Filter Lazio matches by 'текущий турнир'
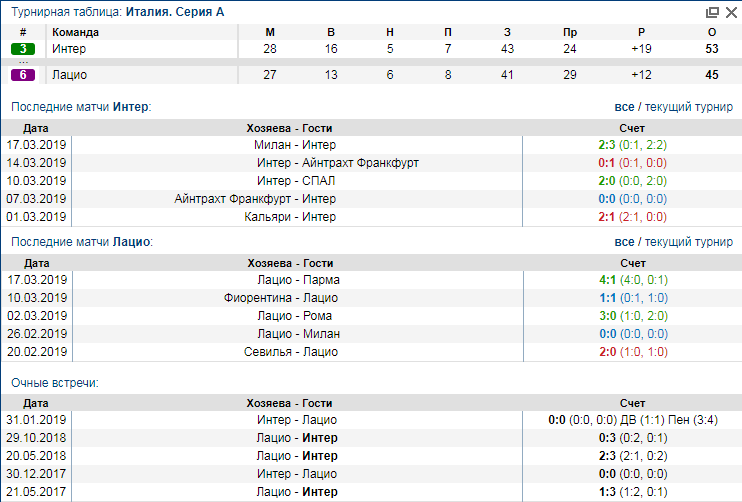The width and height of the screenshot is (742, 502). click(x=688, y=242)
